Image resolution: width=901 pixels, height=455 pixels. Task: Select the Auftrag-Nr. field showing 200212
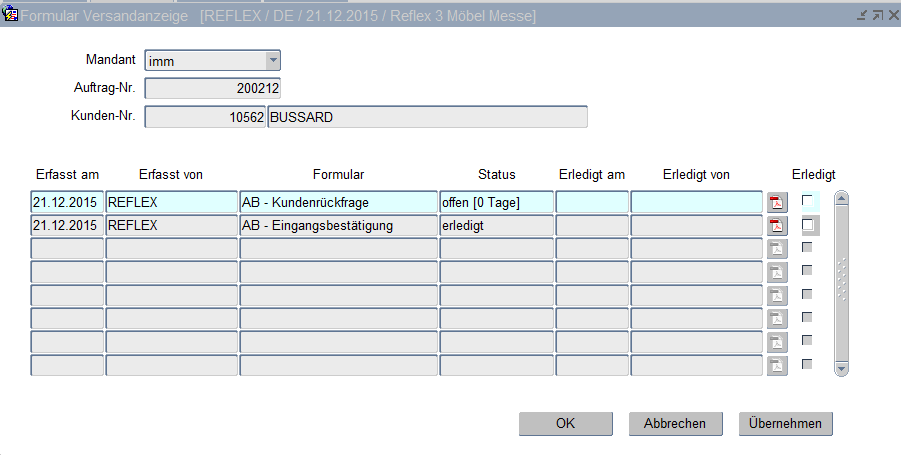[213, 89]
